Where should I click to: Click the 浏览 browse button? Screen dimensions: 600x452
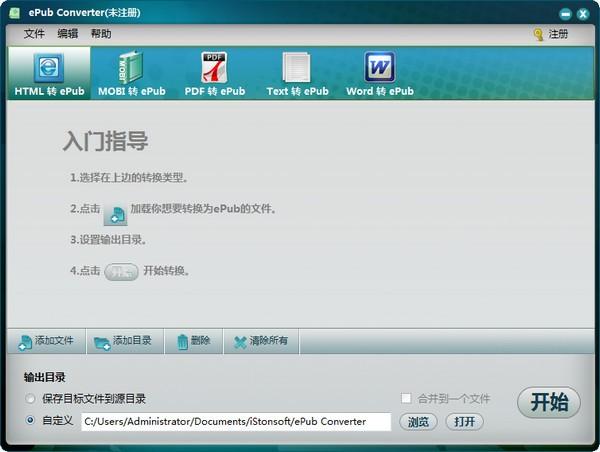point(418,422)
